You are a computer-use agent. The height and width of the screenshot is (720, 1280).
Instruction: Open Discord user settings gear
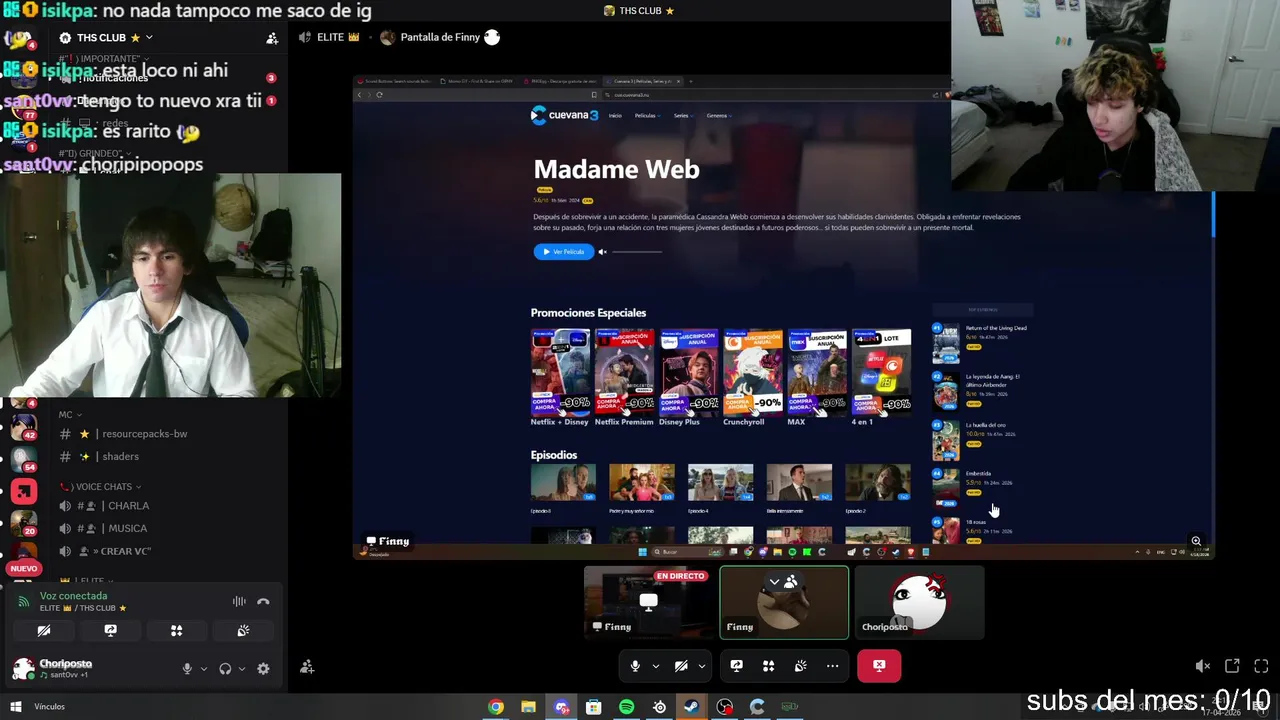click(x=263, y=669)
